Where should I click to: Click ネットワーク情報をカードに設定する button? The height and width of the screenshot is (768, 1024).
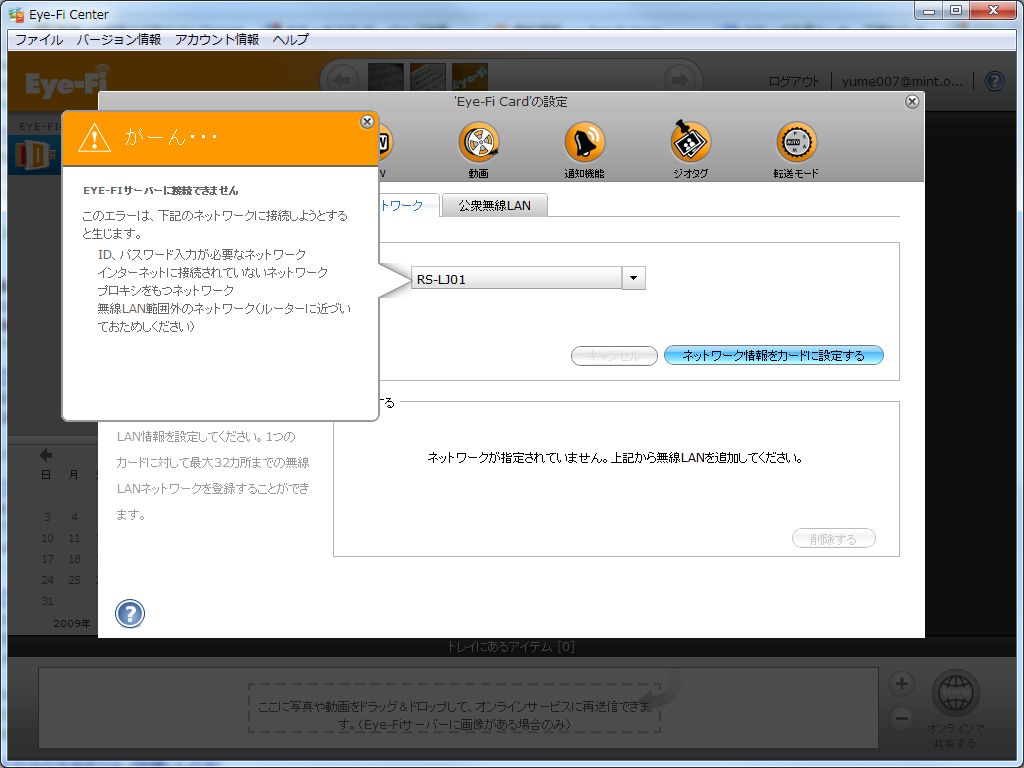774,356
